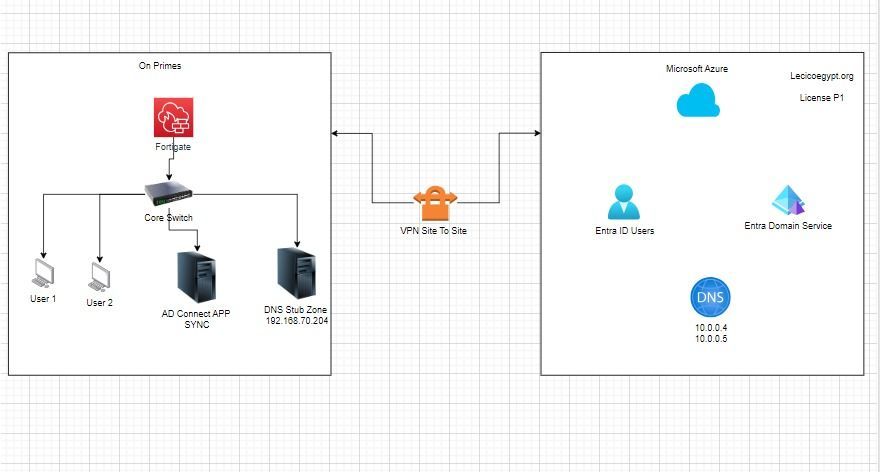
Task: Click the AD Connect APP SYNC label
Action: pyautogui.click(x=196, y=319)
